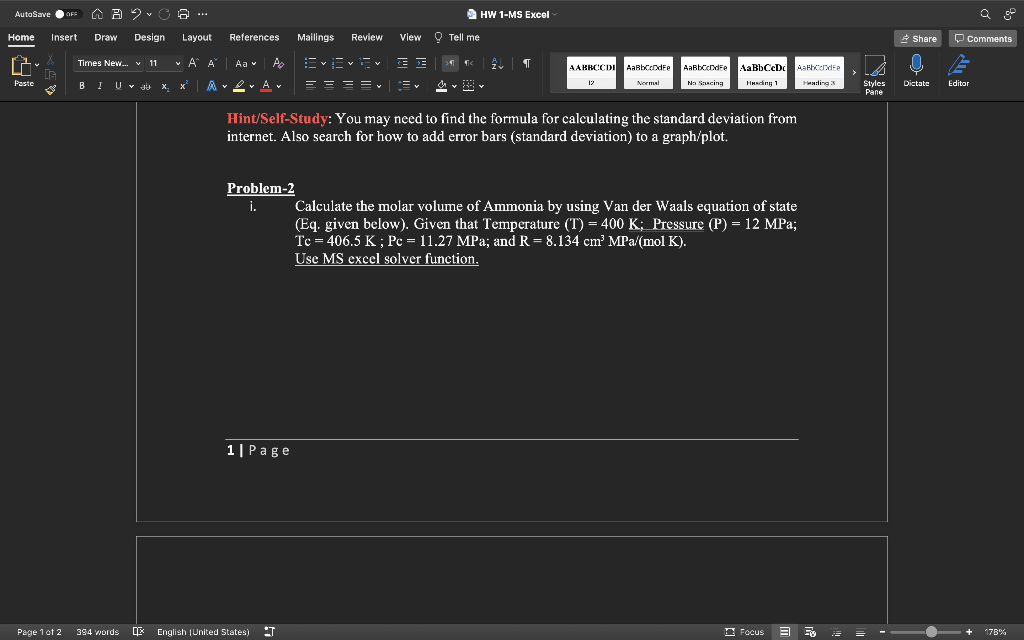Viewport: 1024px width, 640px height.
Task: Start Dictate with the microphone
Action: point(916,70)
